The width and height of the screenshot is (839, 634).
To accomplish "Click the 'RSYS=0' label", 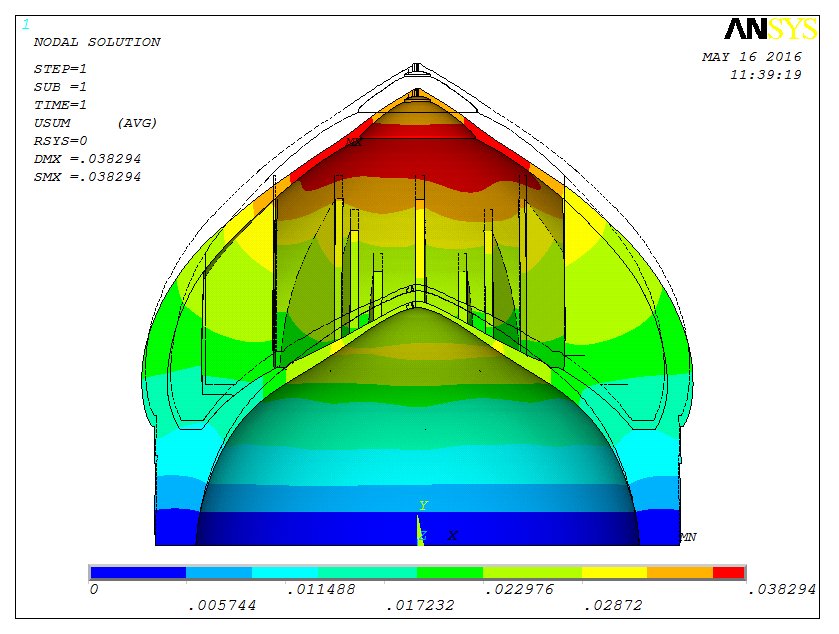I will tap(60, 141).
